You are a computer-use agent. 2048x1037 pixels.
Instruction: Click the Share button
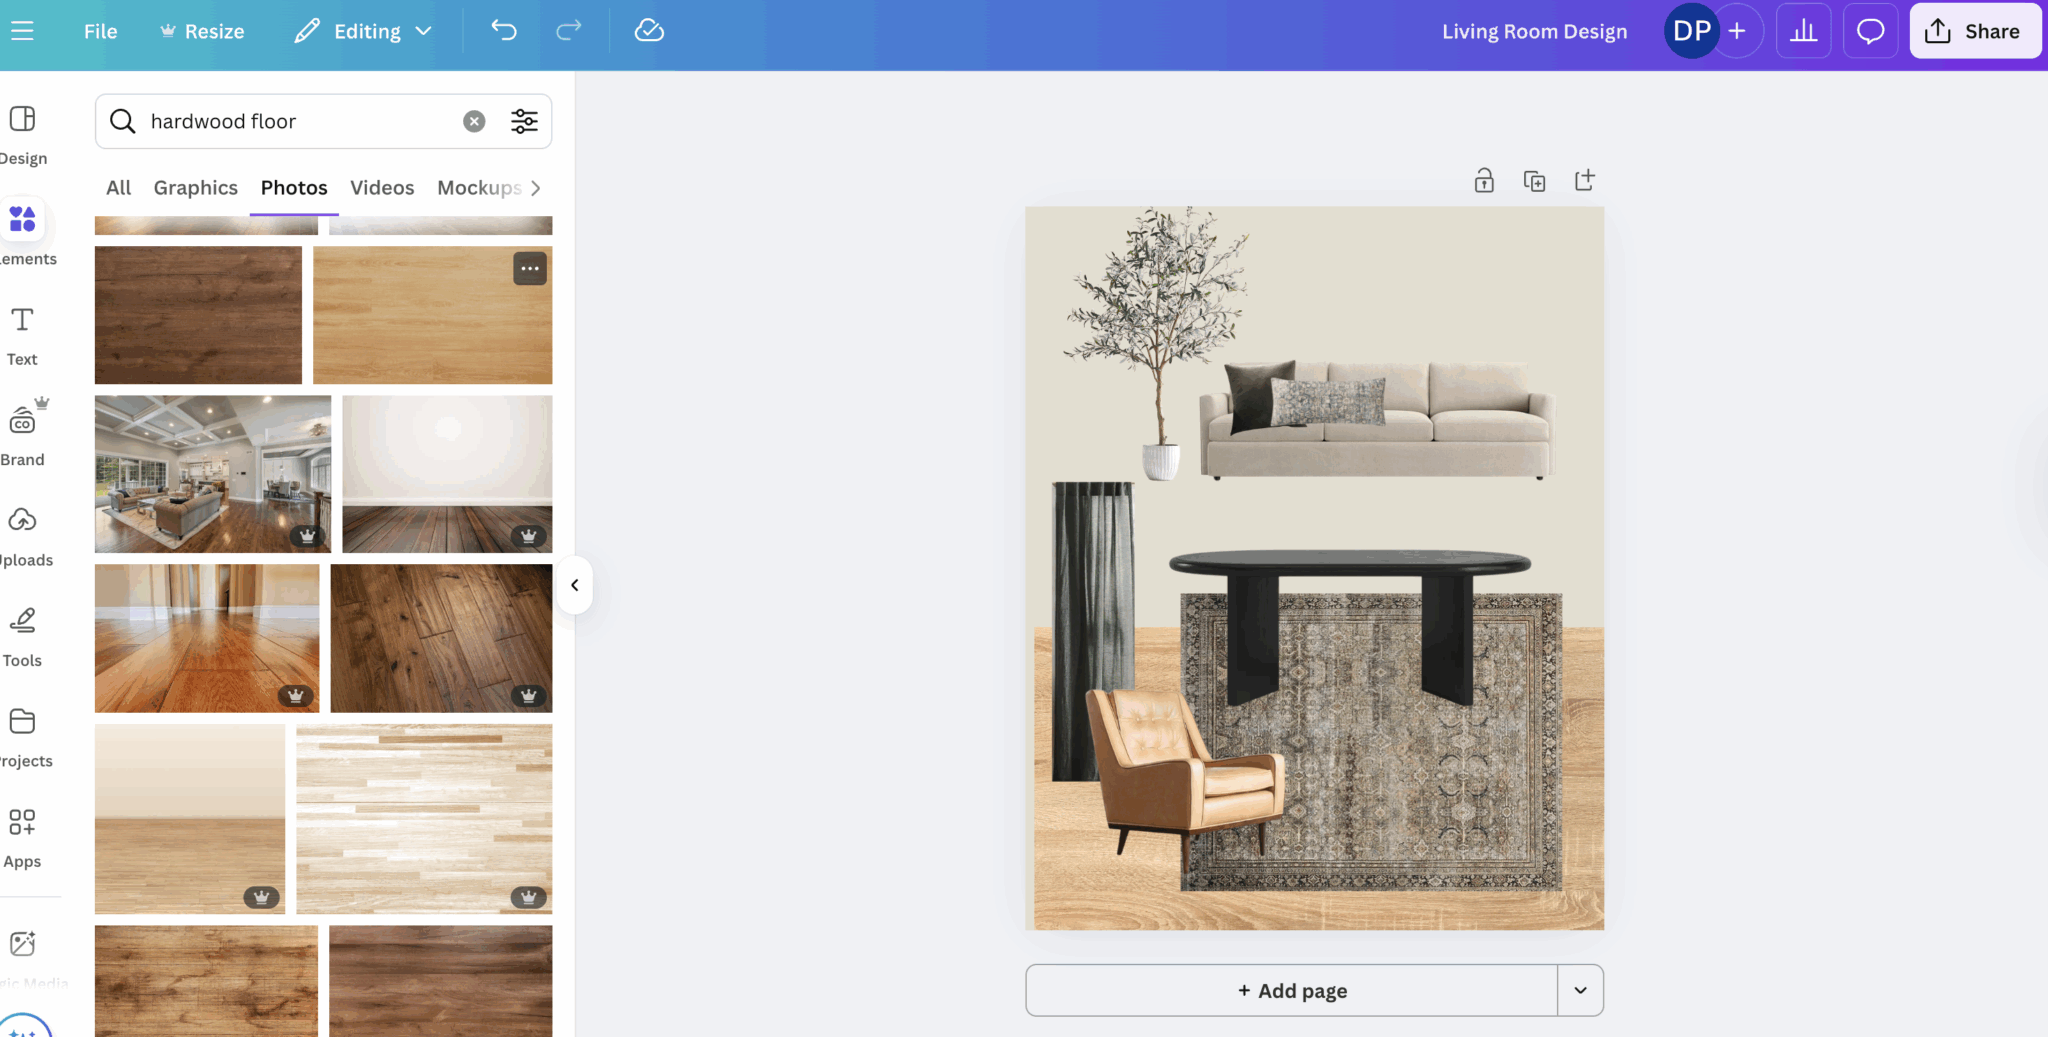click(x=1975, y=31)
